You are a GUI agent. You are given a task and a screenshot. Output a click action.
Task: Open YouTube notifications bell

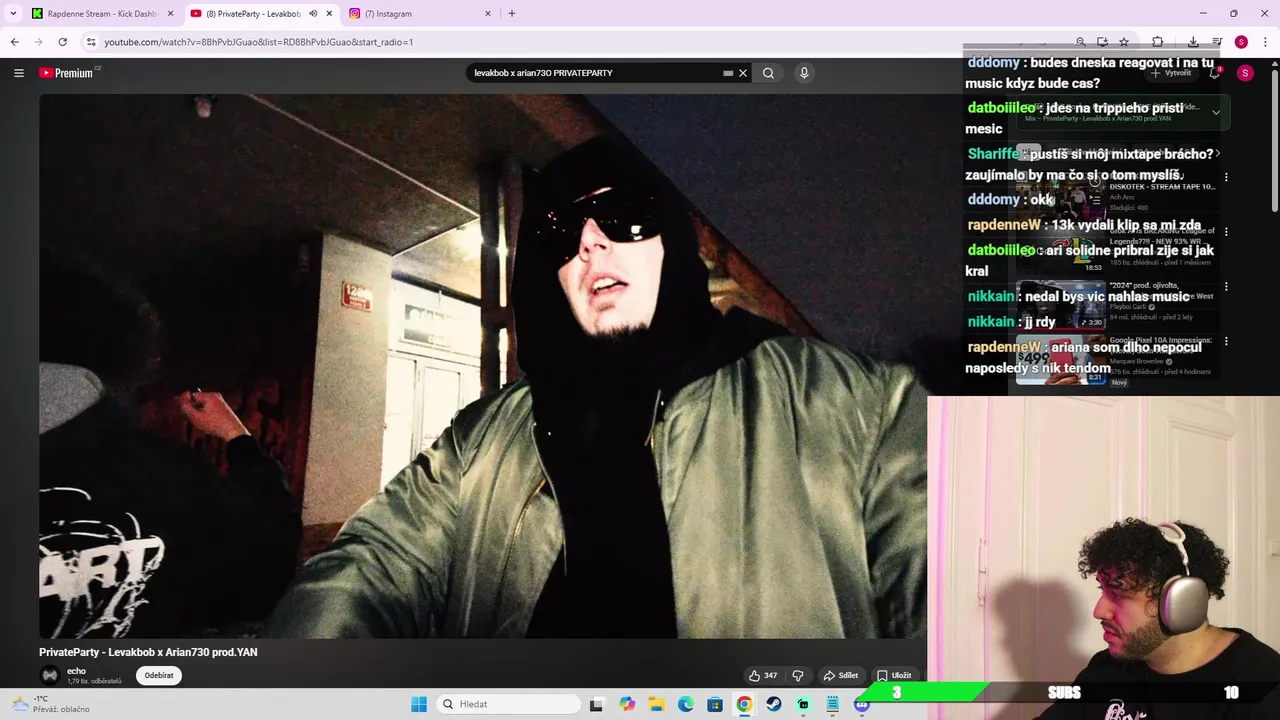tap(1214, 73)
